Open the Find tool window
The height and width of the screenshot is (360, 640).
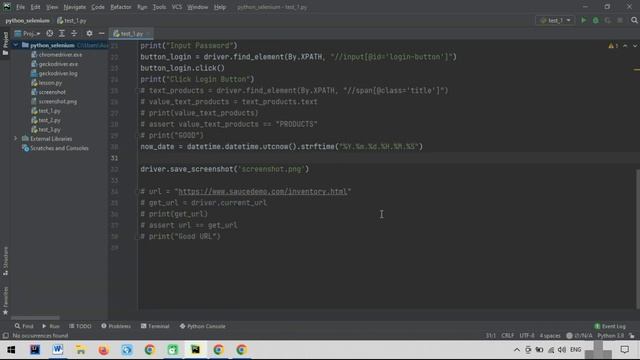tap(24, 326)
